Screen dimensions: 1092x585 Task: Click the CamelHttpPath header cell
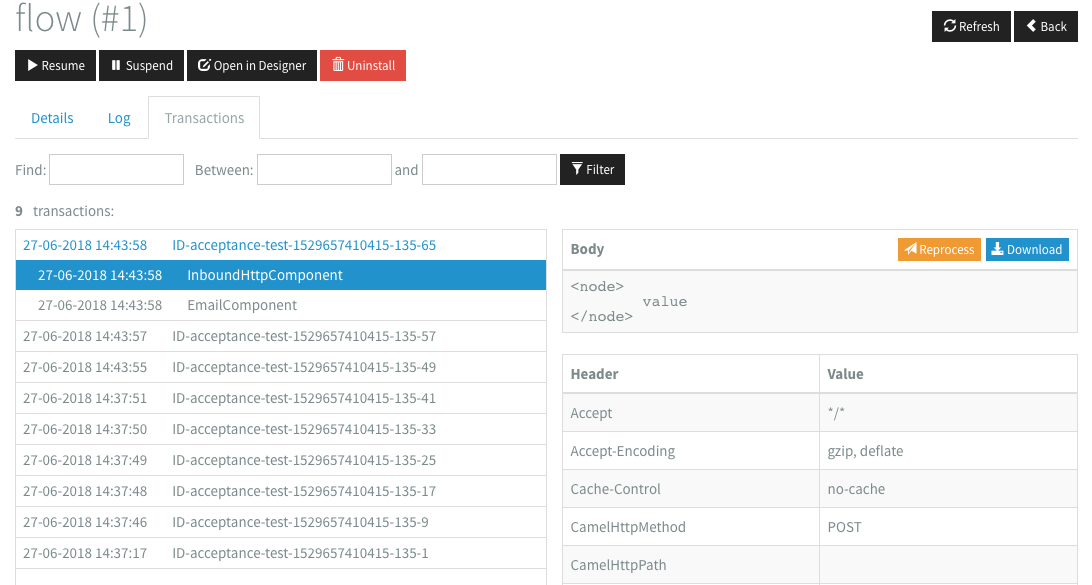point(691,565)
